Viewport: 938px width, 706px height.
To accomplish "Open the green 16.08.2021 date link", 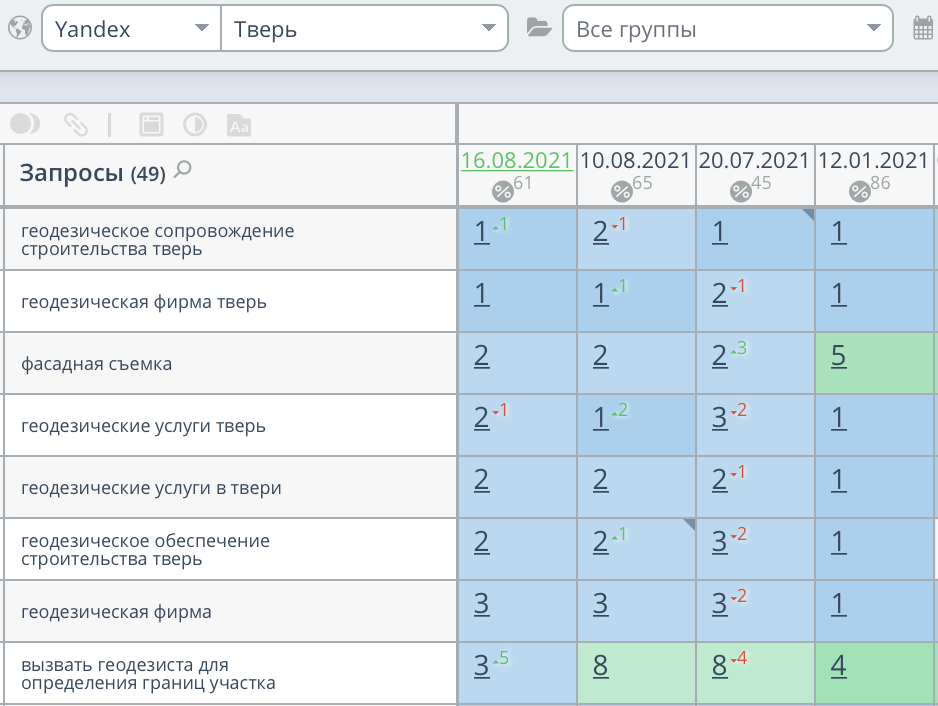I will pyautogui.click(x=516, y=160).
